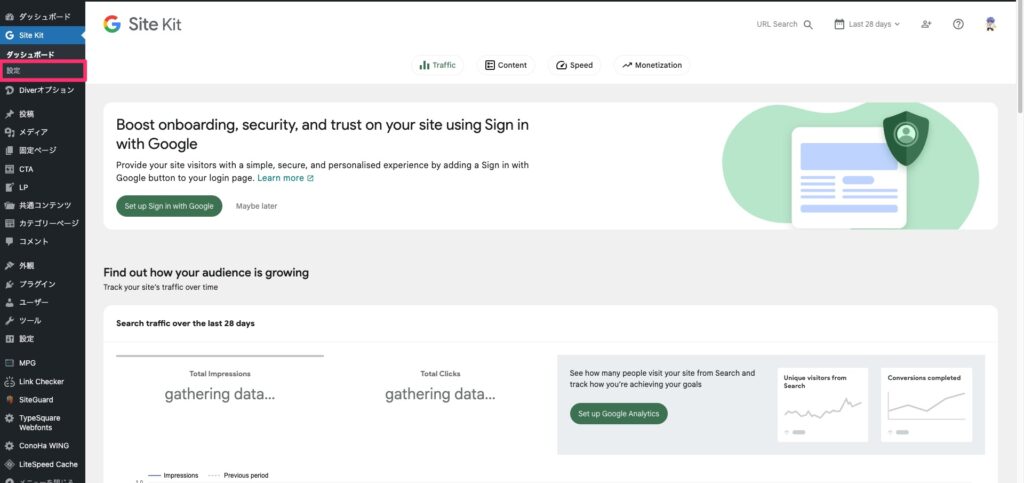Open the Last 28 days date dropdown

click(867, 24)
